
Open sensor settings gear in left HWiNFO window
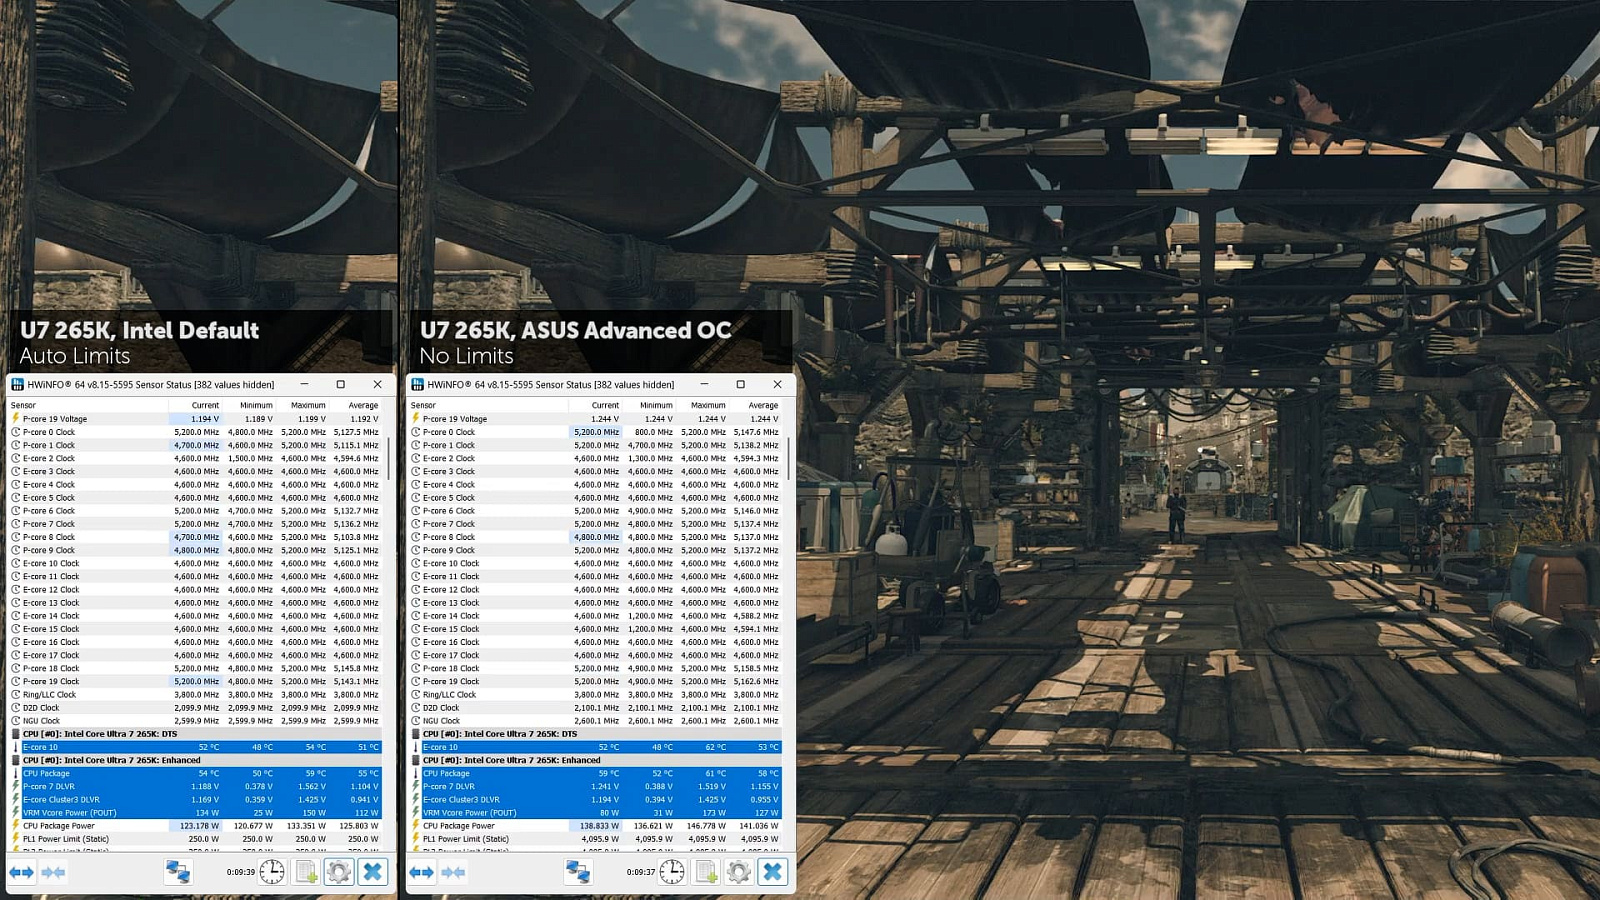[x=339, y=872]
